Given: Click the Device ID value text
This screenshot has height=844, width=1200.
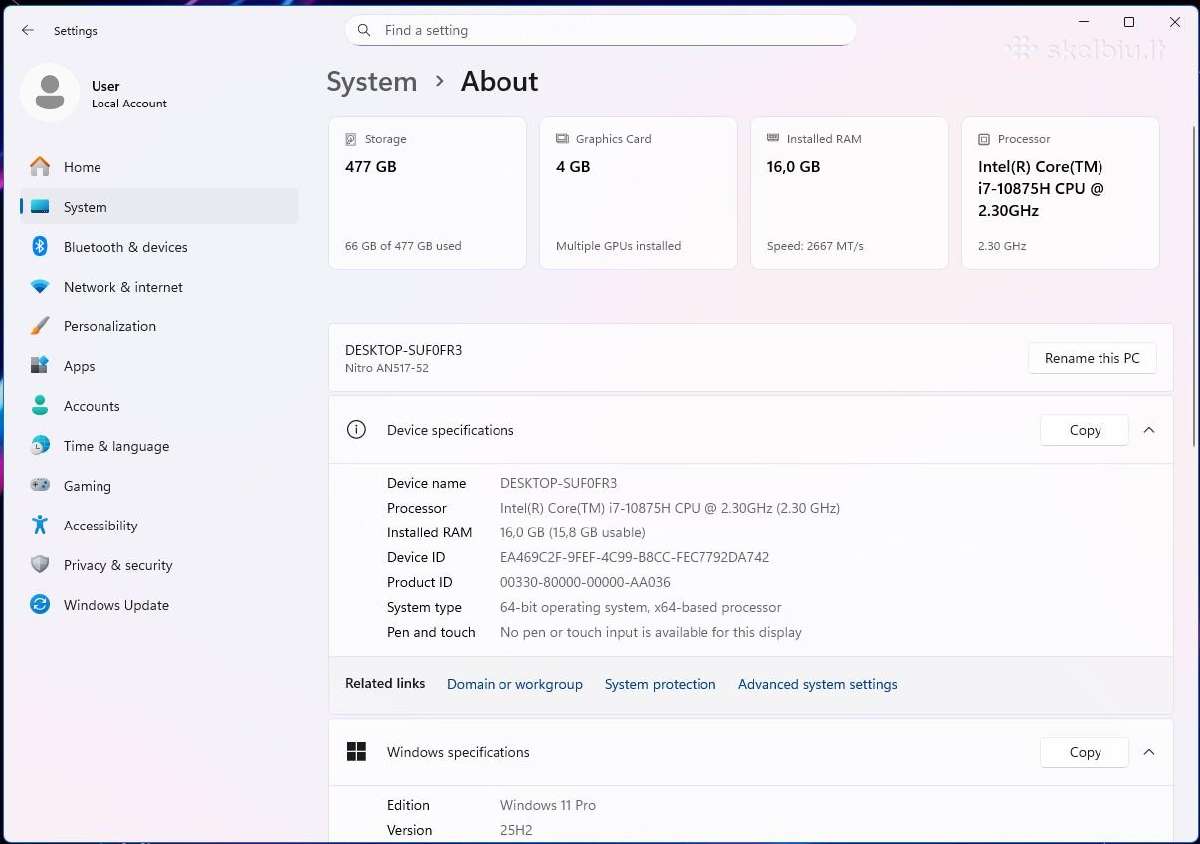Looking at the screenshot, I should (x=635, y=557).
